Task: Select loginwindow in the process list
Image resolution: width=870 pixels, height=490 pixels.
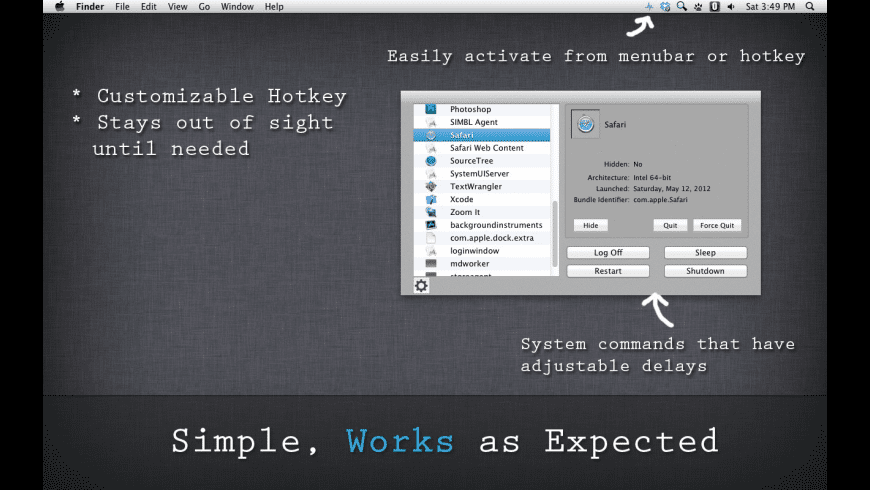Action: [x=482, y=250]
